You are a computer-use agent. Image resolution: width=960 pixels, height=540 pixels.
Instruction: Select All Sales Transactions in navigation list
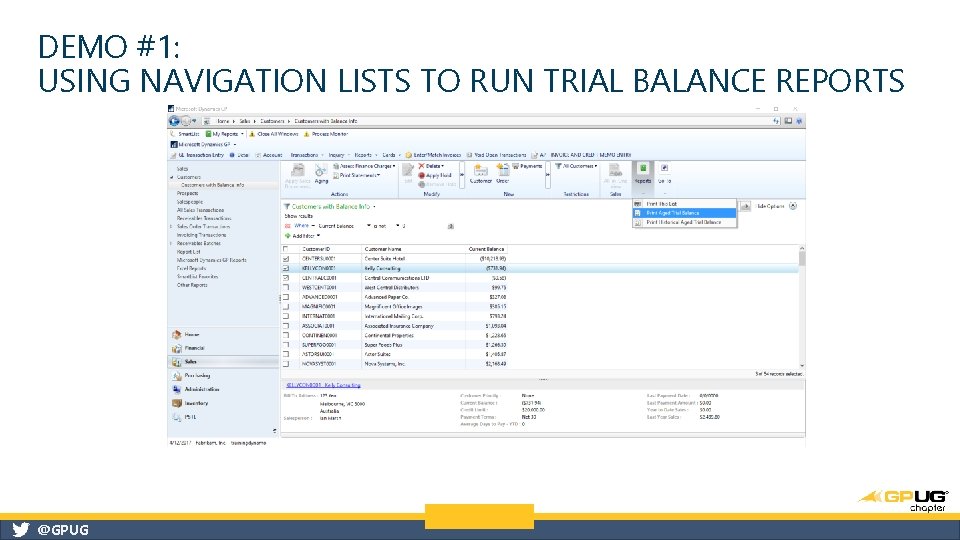pos(200,210)
